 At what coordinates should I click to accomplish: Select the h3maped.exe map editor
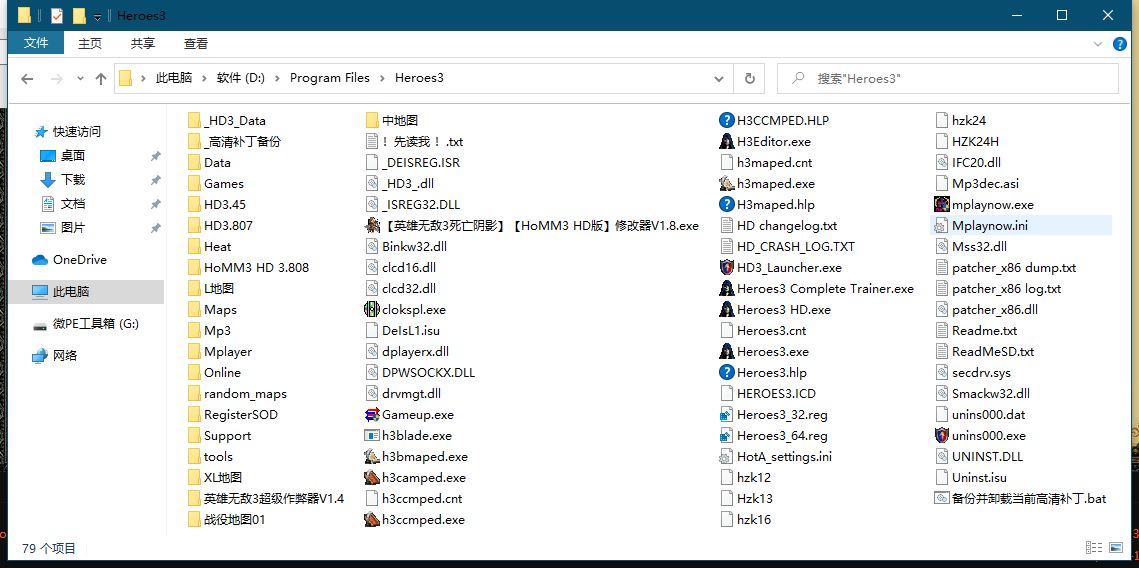tap(775, 184)
